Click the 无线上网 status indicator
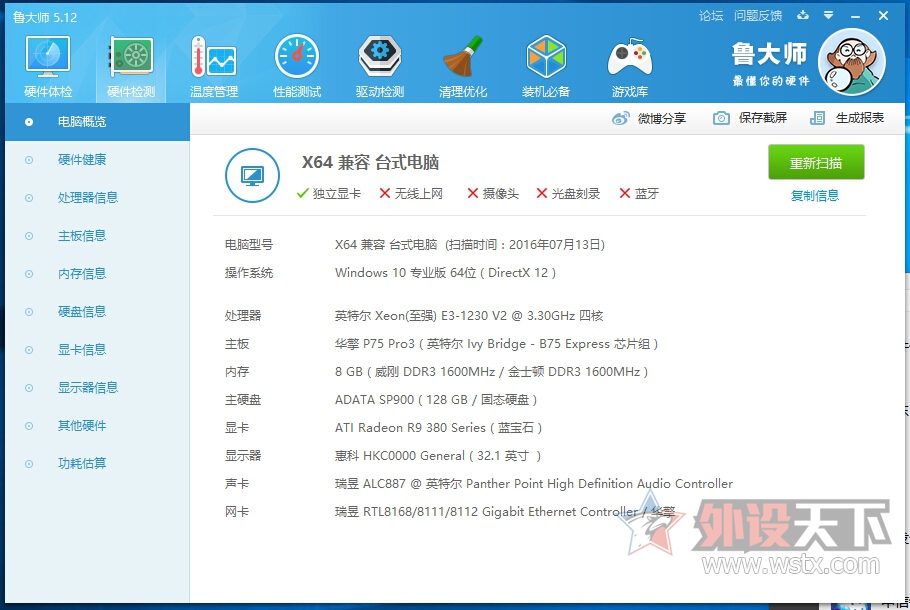This screenshot has height=610, width=910. click(411, 194)
